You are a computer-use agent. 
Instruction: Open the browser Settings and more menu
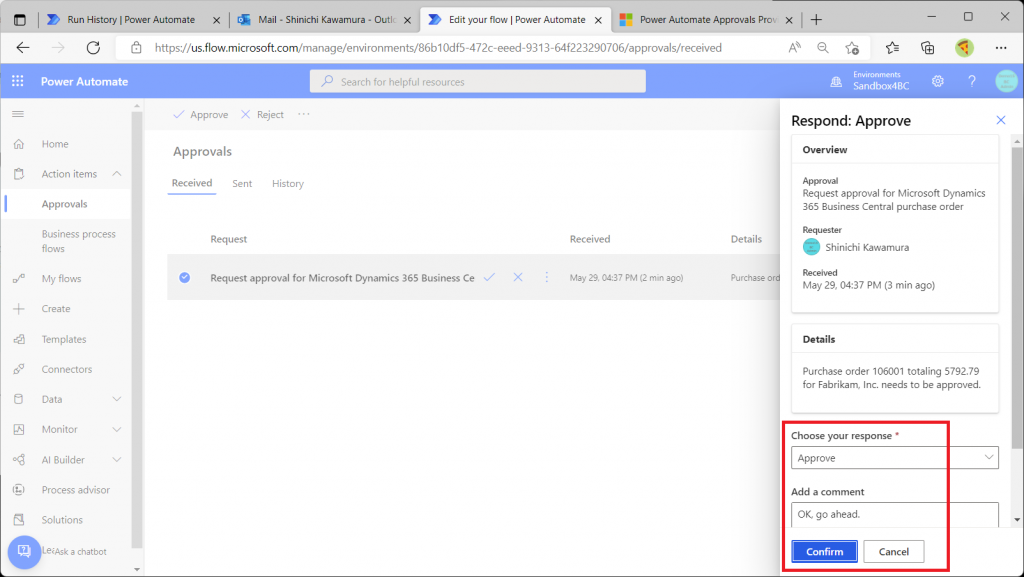pyautogui.click(x=1001, y=48)
